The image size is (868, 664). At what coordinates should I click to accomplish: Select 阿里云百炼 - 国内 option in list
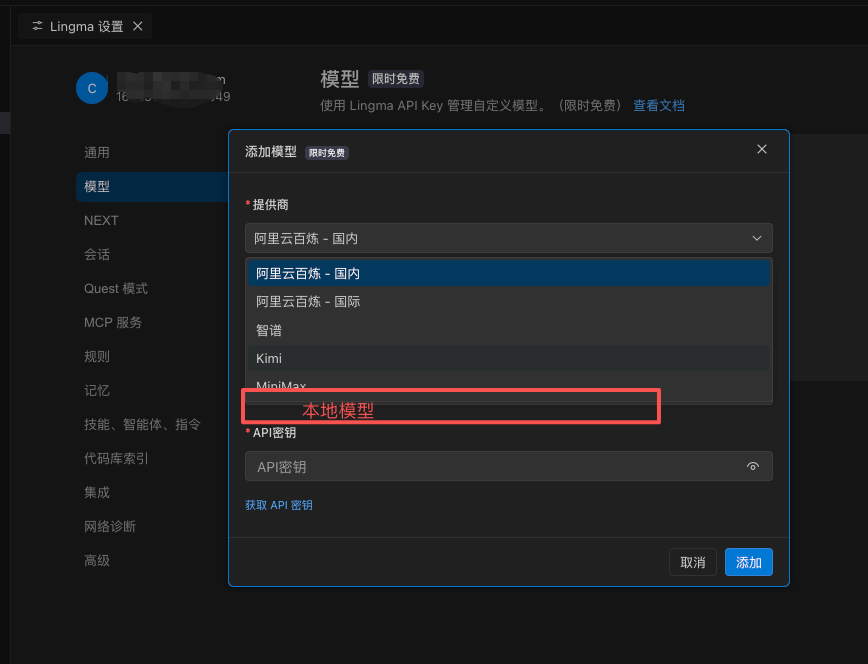point(508,273)
